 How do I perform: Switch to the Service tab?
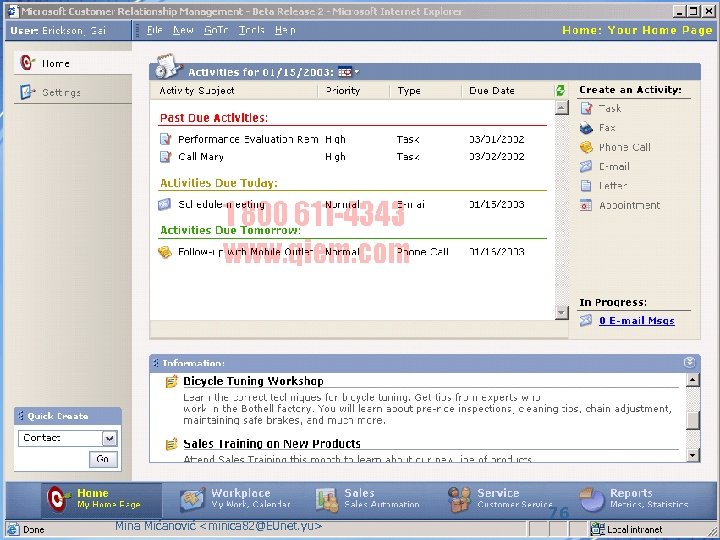(x=501, y=499)
